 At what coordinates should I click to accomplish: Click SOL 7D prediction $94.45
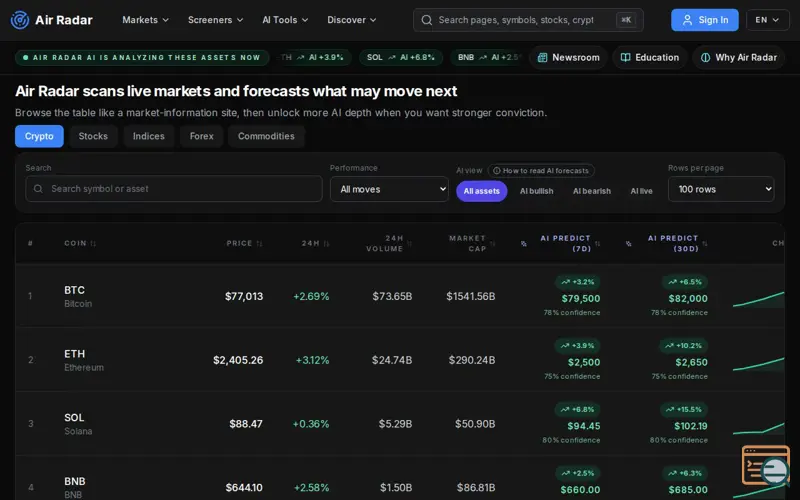point(584,426)
